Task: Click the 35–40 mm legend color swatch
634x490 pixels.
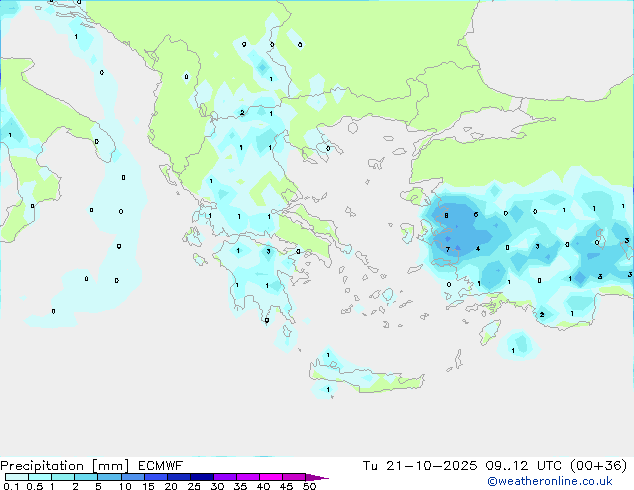Action: (248, 477)
